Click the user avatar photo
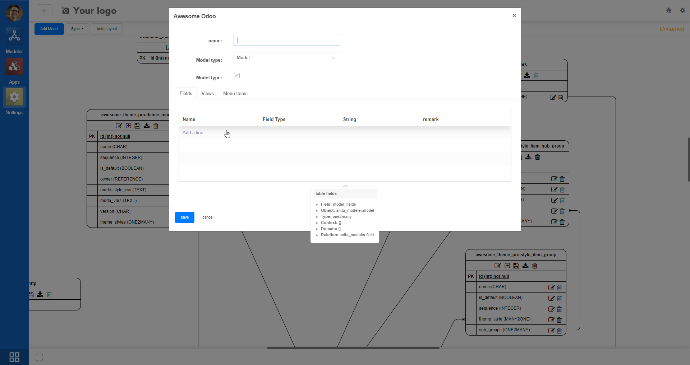Image resolution: width=690 pixels, height=365 pixels. click(14, 12)
